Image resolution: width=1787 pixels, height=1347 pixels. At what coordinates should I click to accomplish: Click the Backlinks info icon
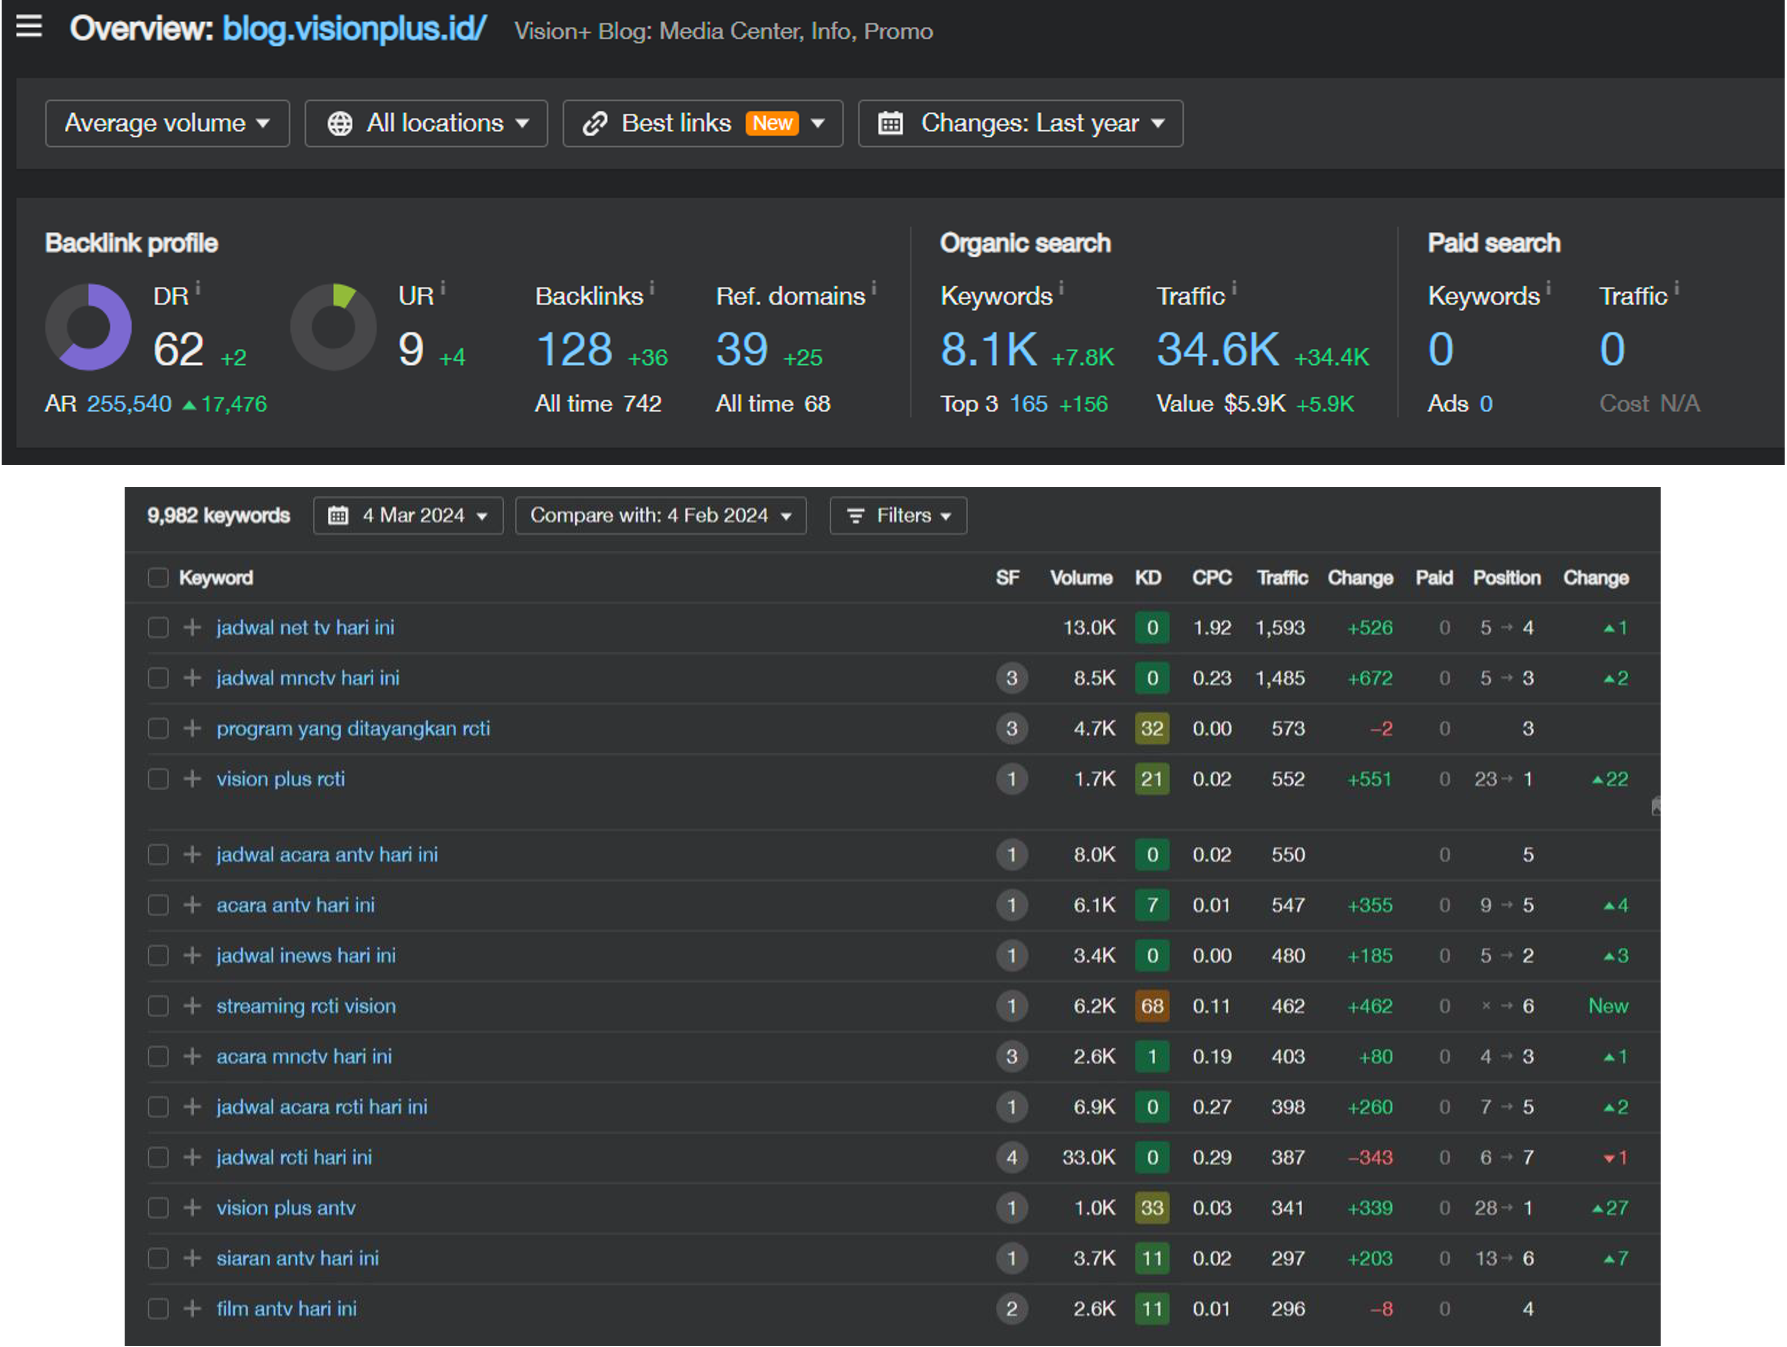point(652,288)
